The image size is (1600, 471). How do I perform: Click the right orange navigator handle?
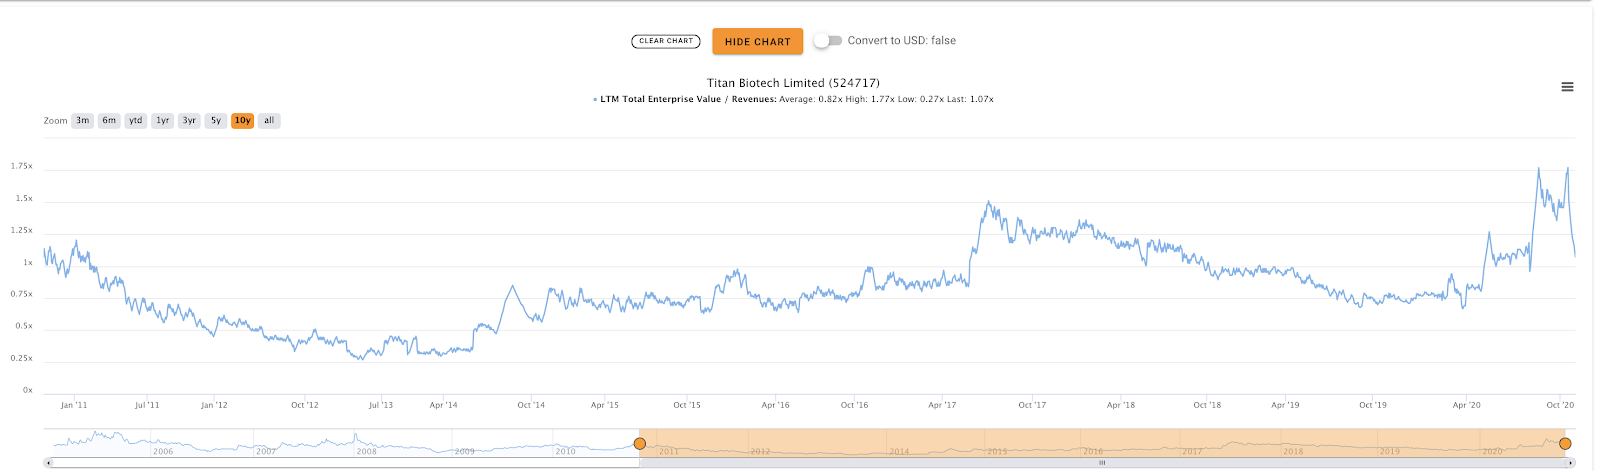click(x=1565, y=444)
